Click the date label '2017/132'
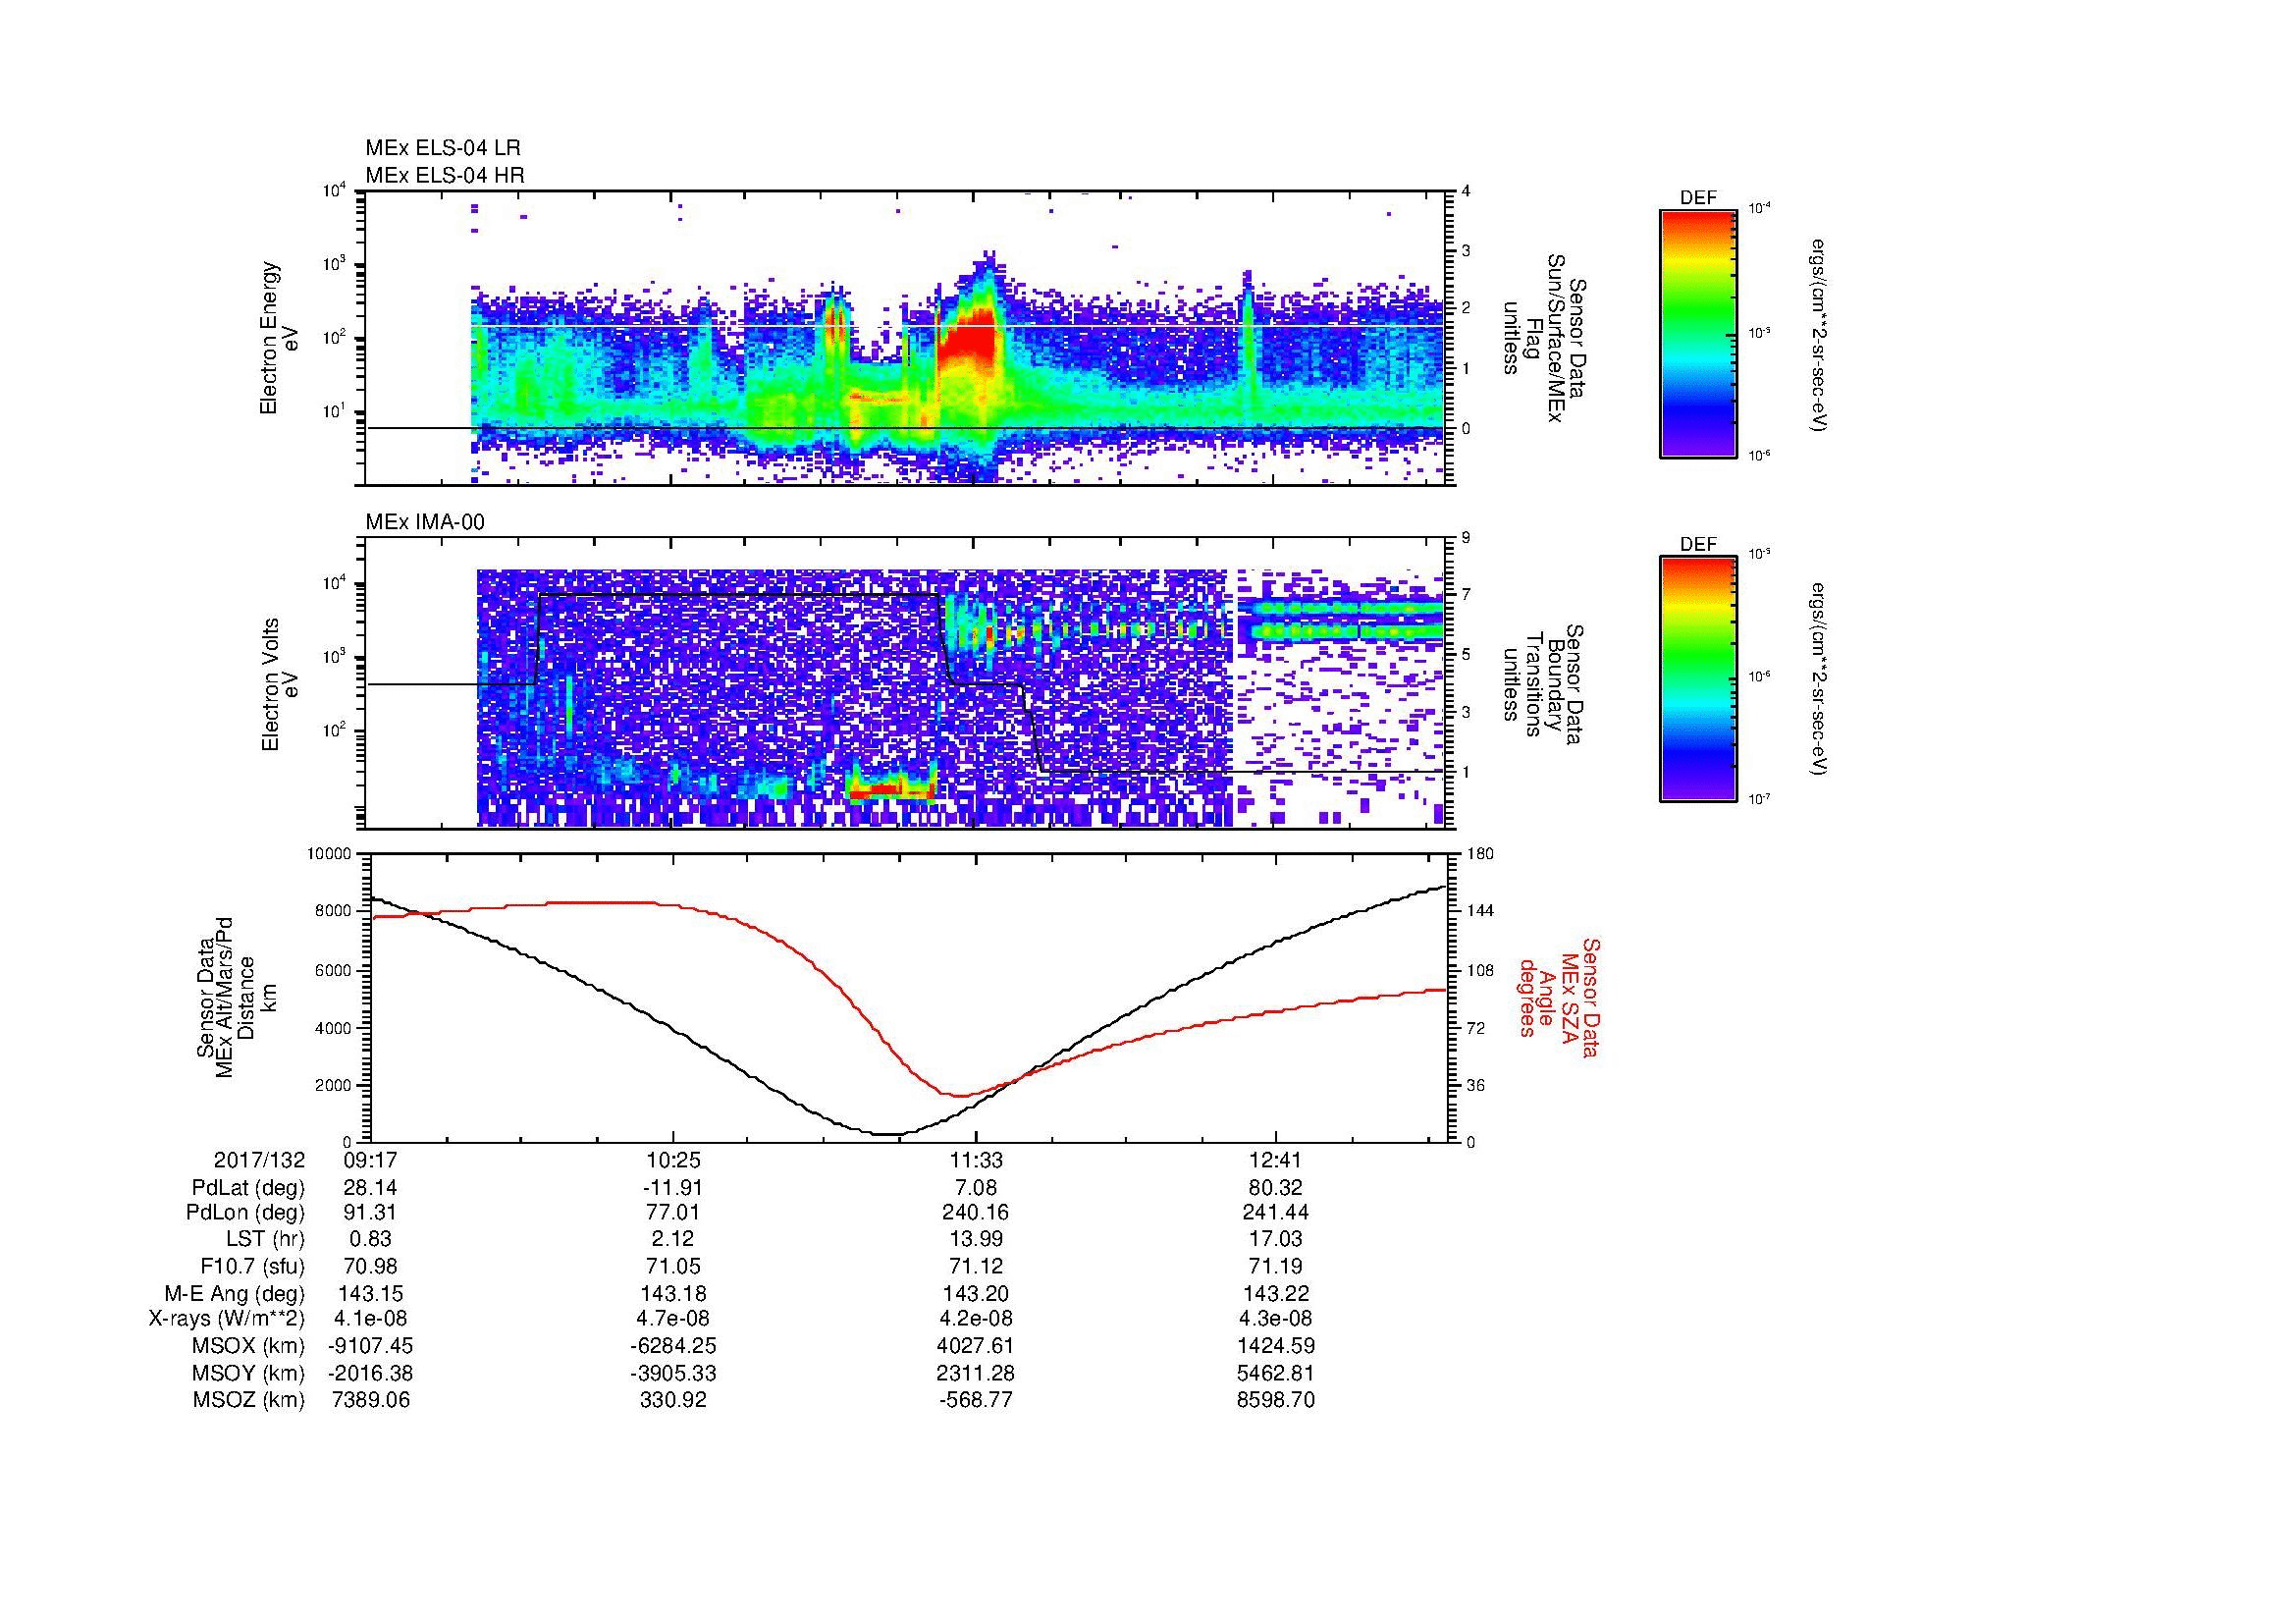 pos(259,1160)
